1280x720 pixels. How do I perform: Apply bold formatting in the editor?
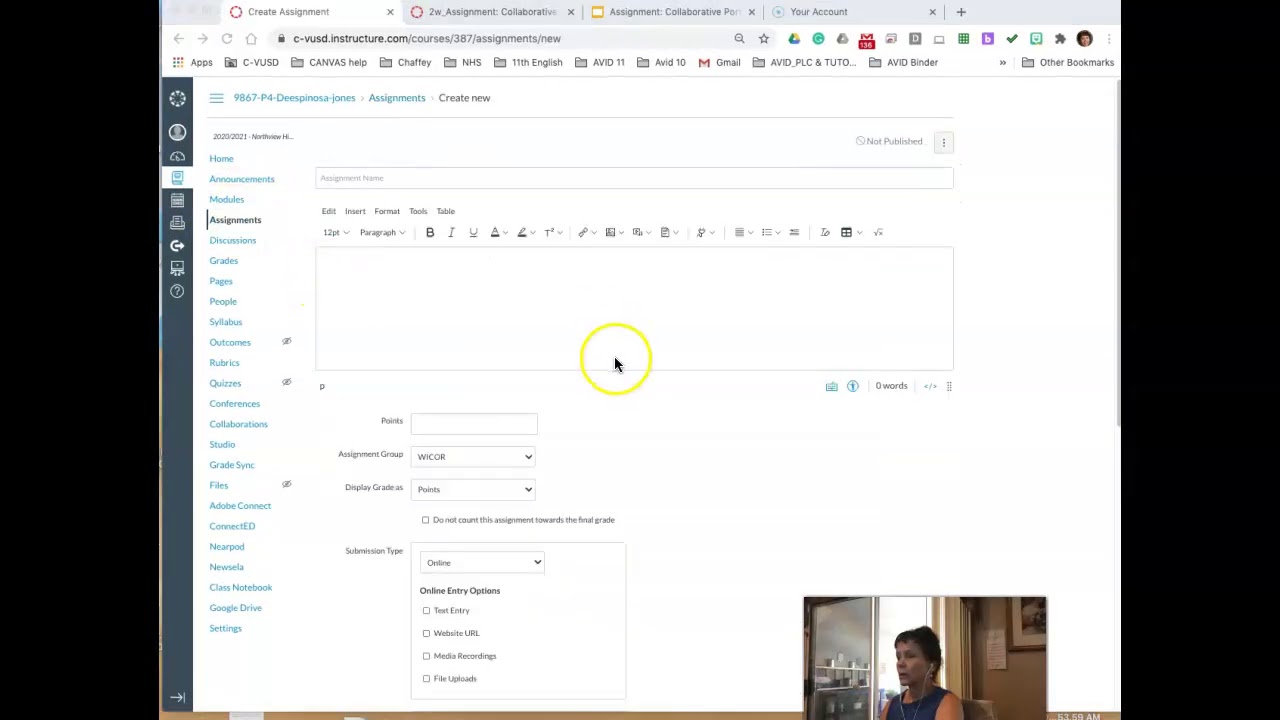[430, 232]
